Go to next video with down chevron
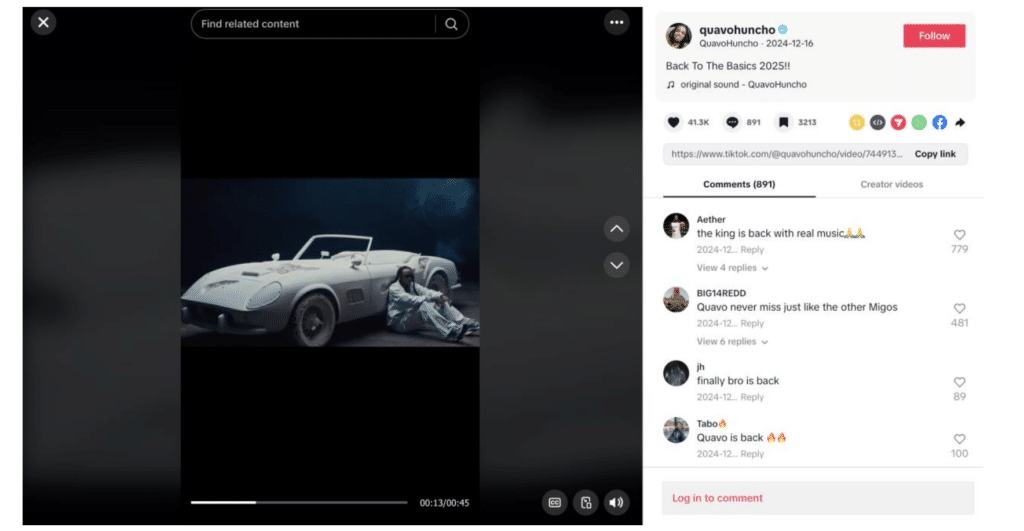 (616, 265)
